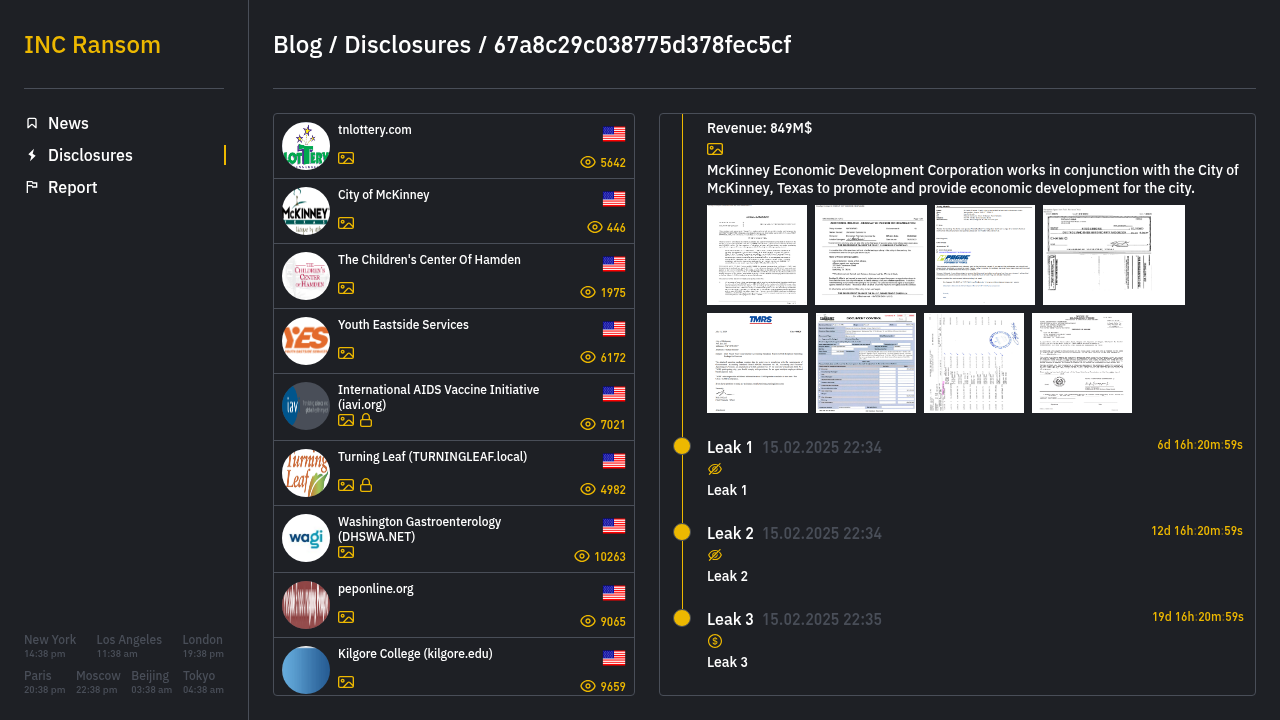1280x720 pixels.
Task: Open the tnlottery.com disclosure entry
Action: [454, 146]
